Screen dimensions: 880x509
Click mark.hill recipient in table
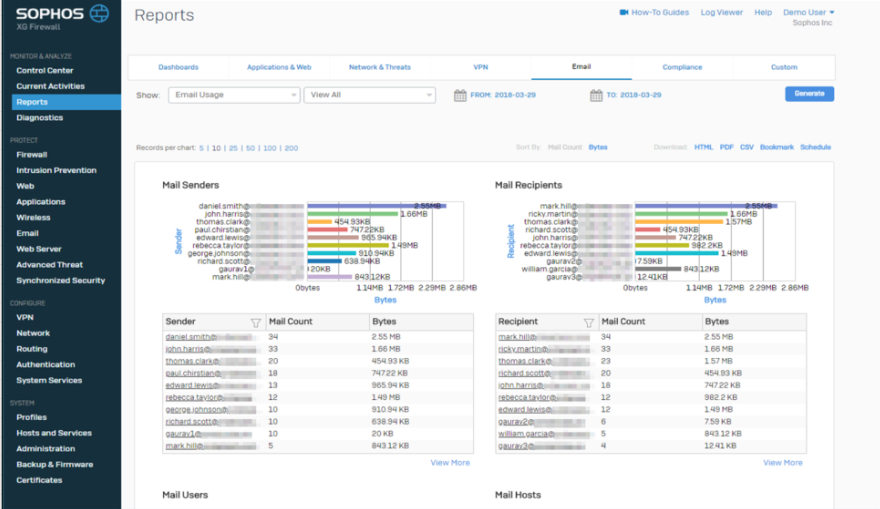[x=517, y=337]
